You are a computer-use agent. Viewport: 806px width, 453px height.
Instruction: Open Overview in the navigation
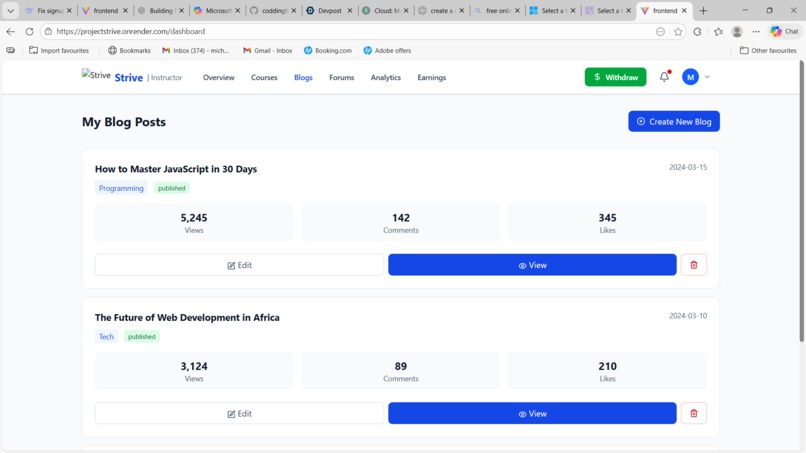point(218,77)
